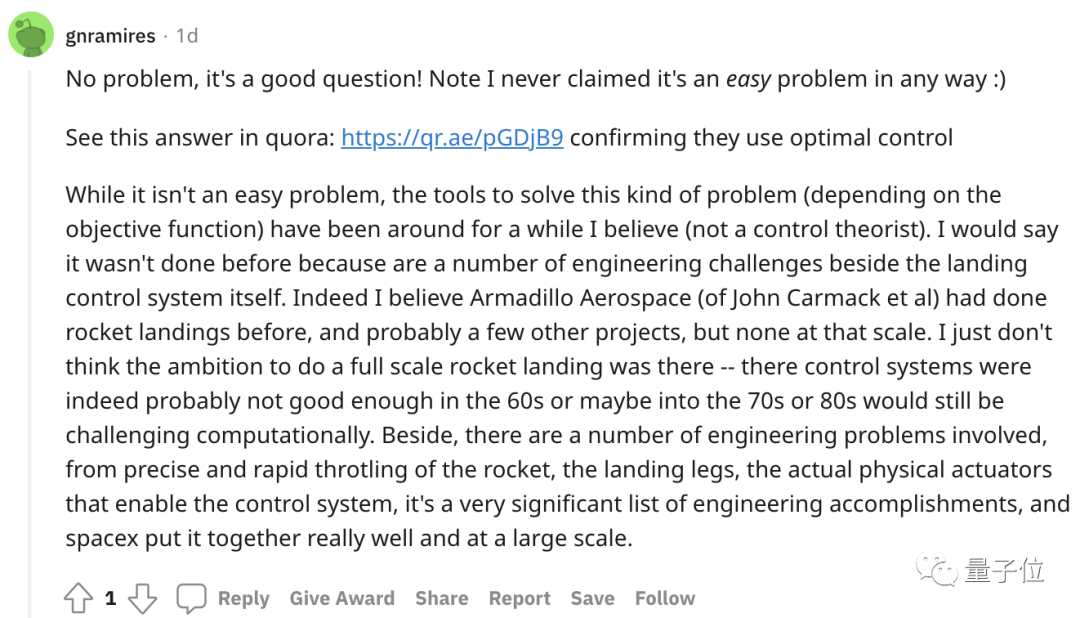Click the speech bubble reply icon

pyautogui.click(x=191, y=598)
